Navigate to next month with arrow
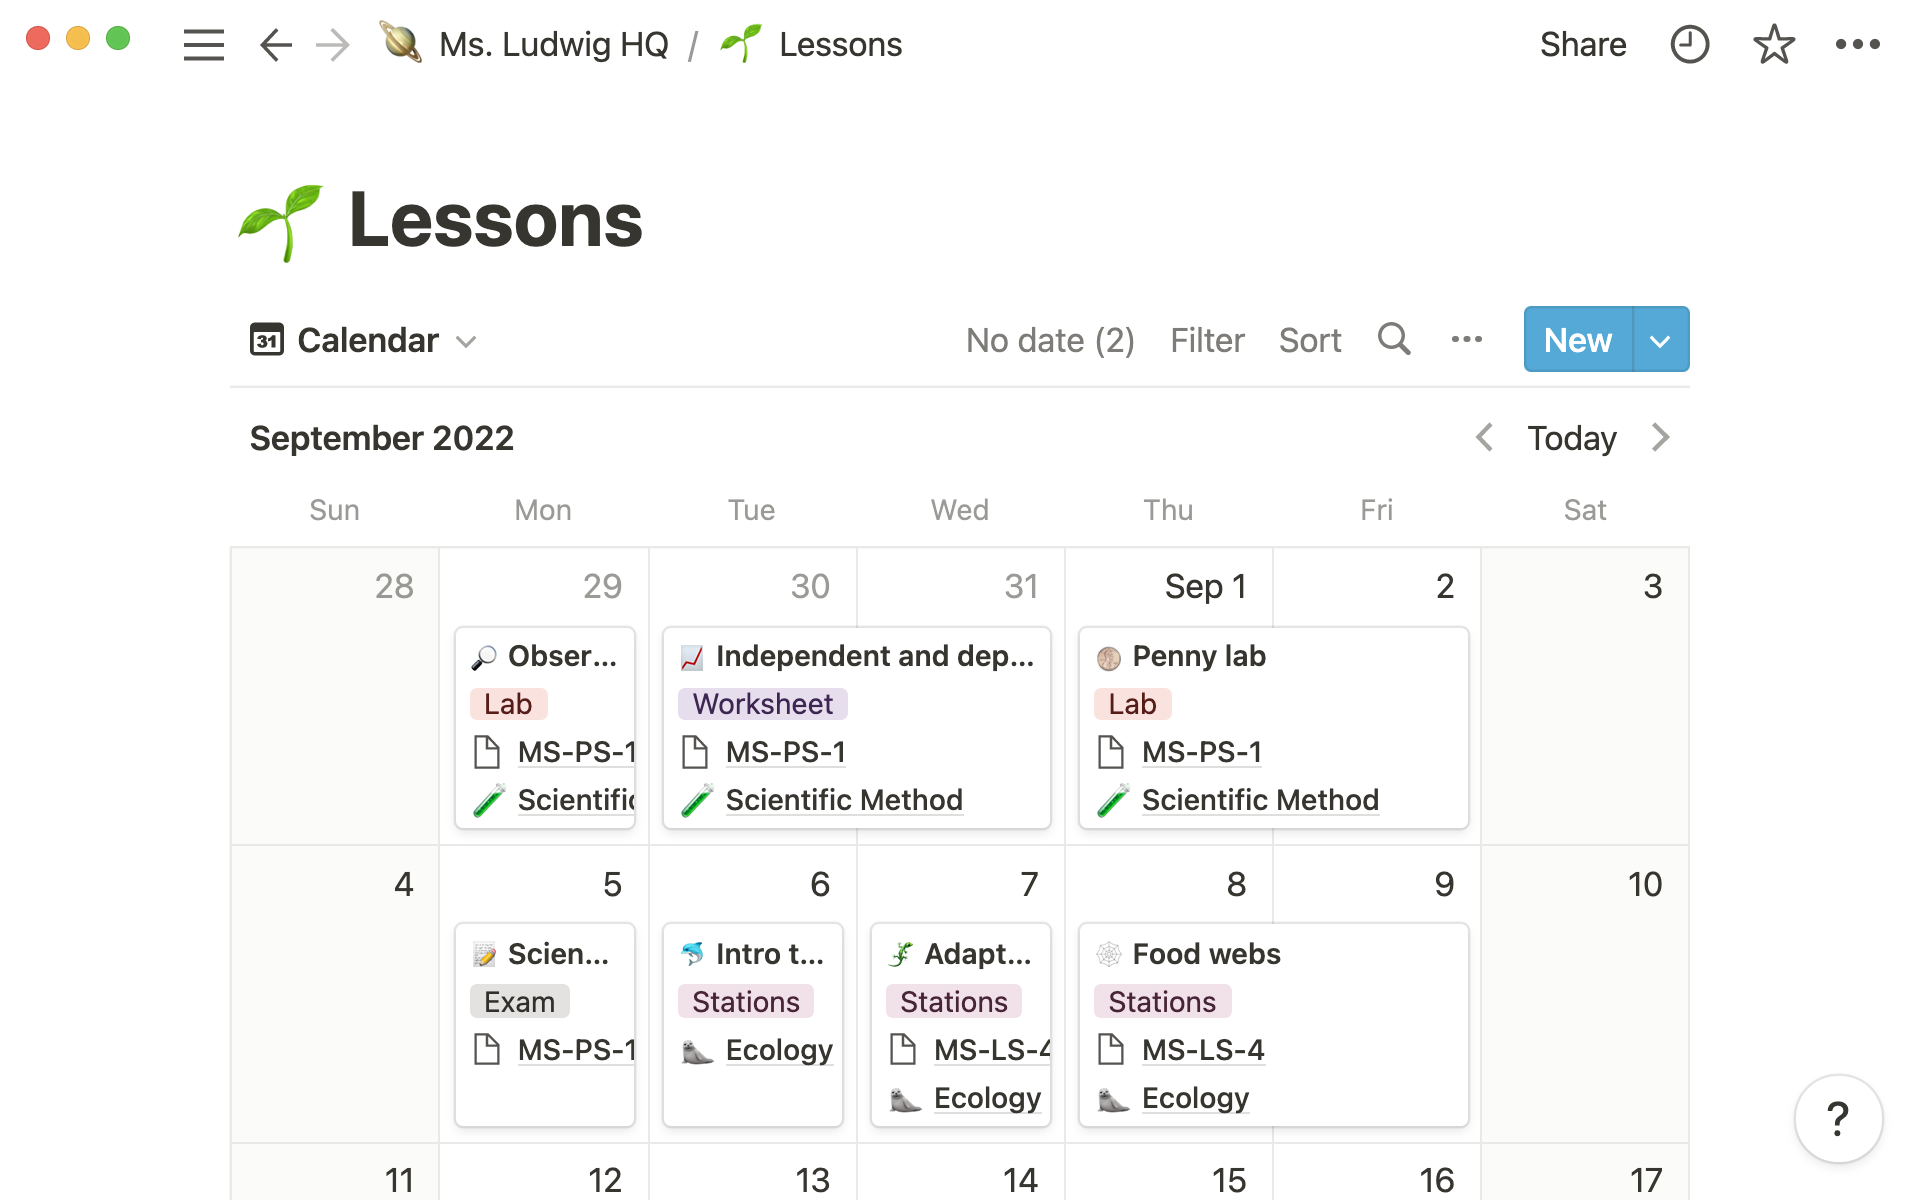Screen dimensions: 1920x1200 tap(1660, 438)
